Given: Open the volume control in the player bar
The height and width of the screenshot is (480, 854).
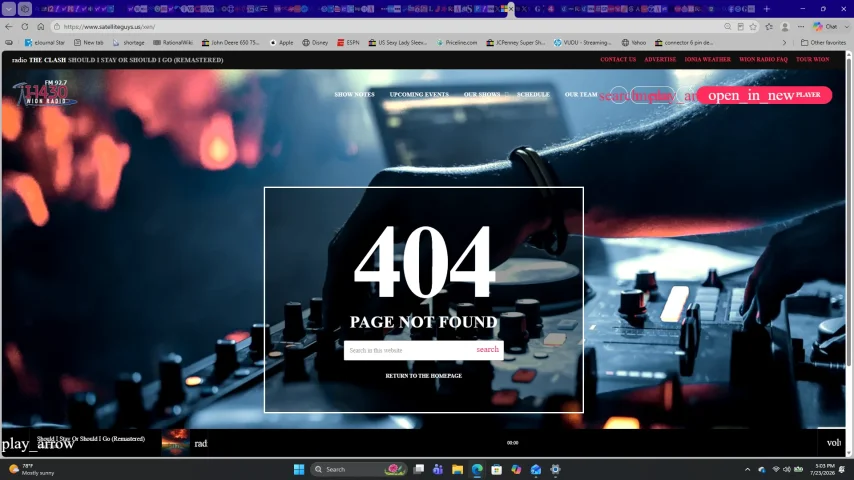Looking at the screenshot, I should point(833,443).
